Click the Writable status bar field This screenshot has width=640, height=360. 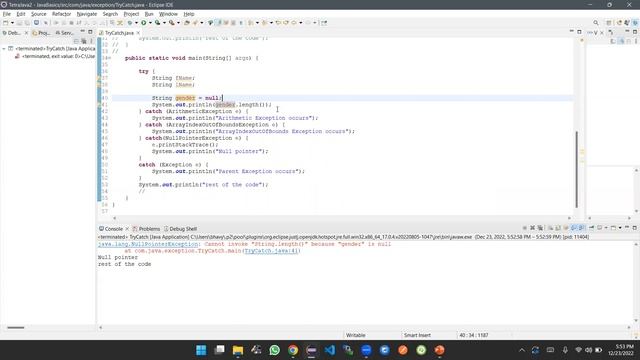click(x=356, y=335)
